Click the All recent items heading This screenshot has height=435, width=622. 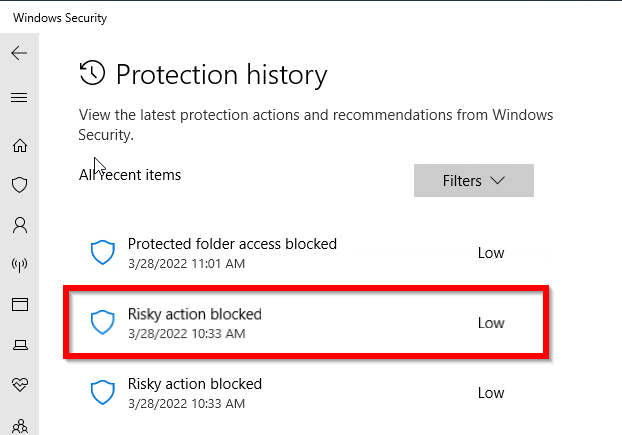tap(130, 175)
